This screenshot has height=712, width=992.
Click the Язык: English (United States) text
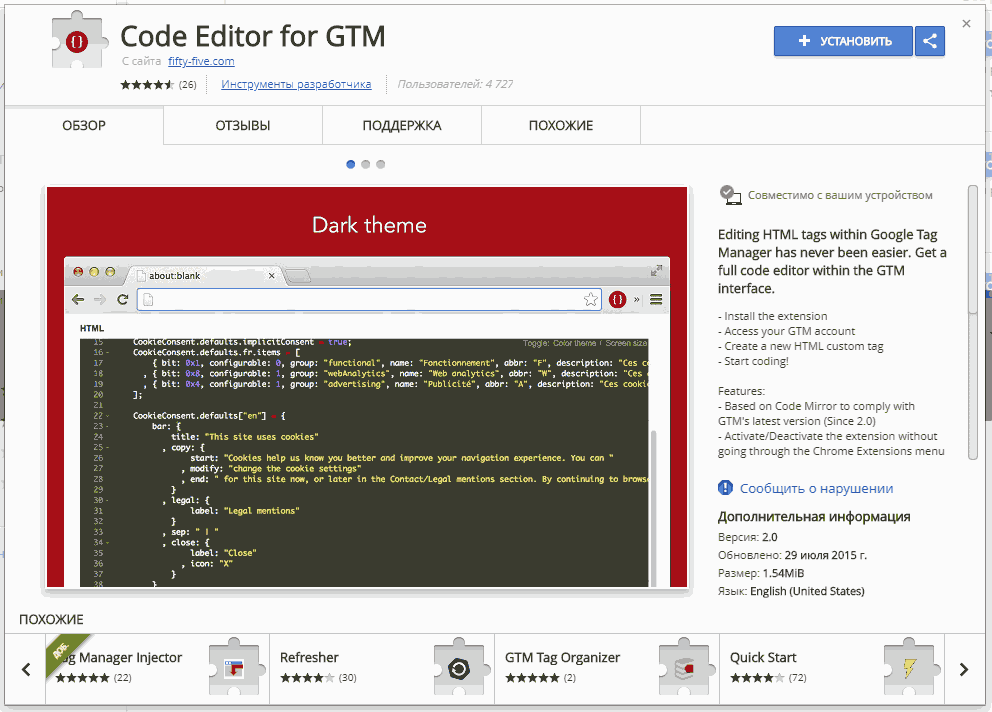[x=791, y=591]
